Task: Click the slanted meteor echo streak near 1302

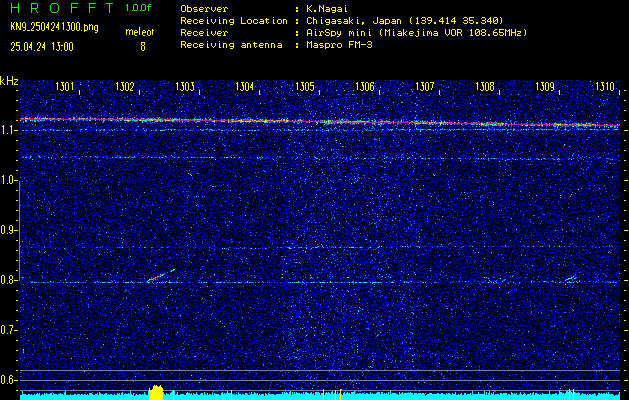Action: coord(161,276)
